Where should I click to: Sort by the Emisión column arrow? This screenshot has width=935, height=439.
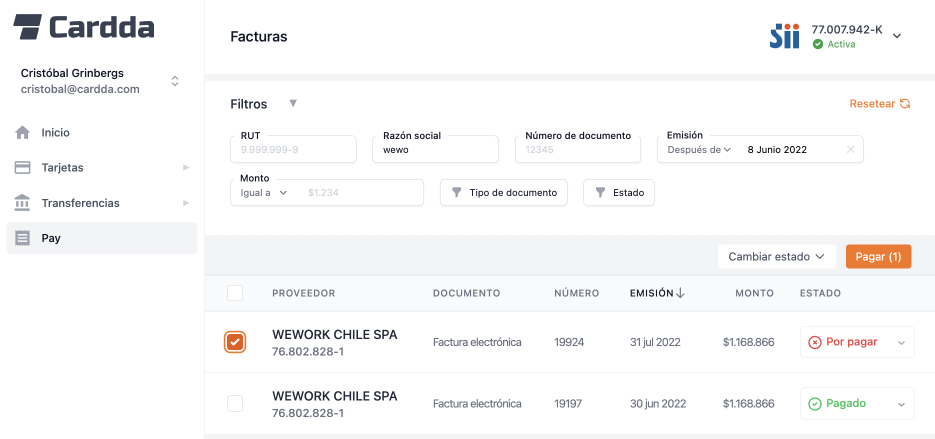click(x=681, y=293)
